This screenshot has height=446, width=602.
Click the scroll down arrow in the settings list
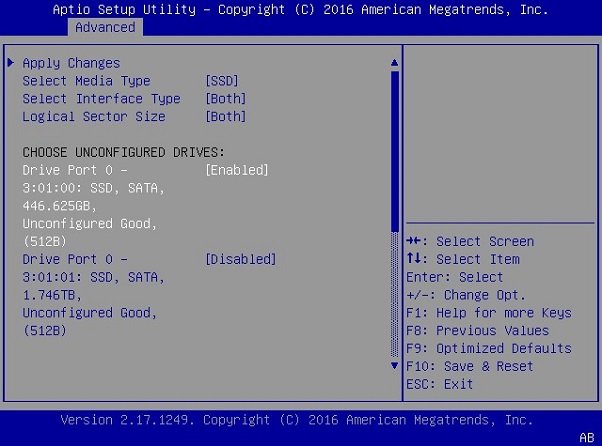tap(394, 366)
